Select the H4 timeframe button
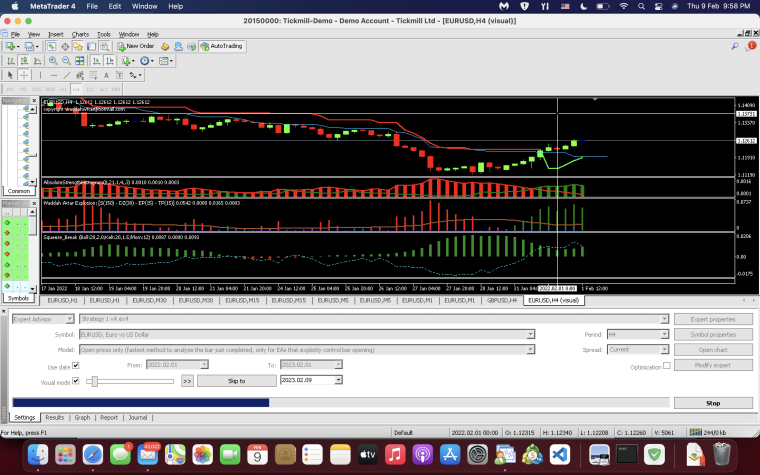The height and width of the screenshot is (475, 760). [76, 90]
